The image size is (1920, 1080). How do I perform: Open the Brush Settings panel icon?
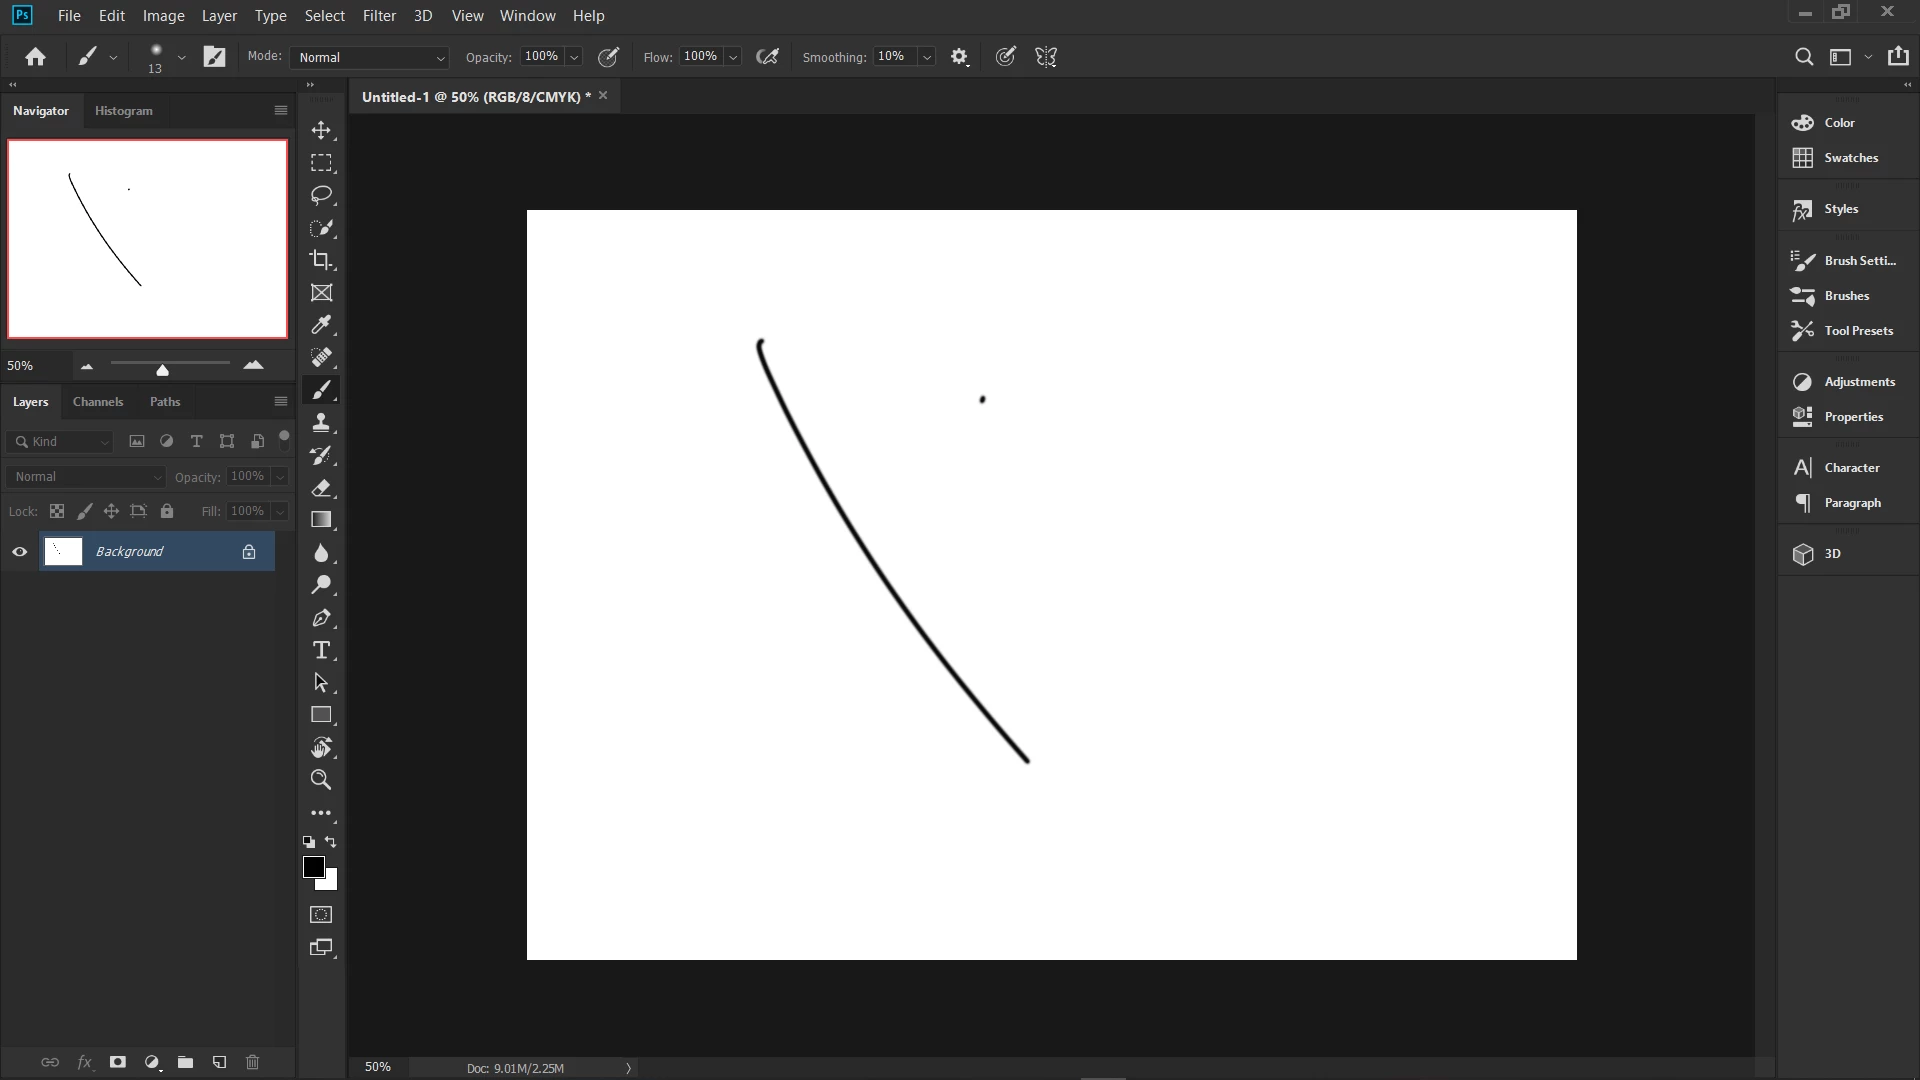(1803, 260)
